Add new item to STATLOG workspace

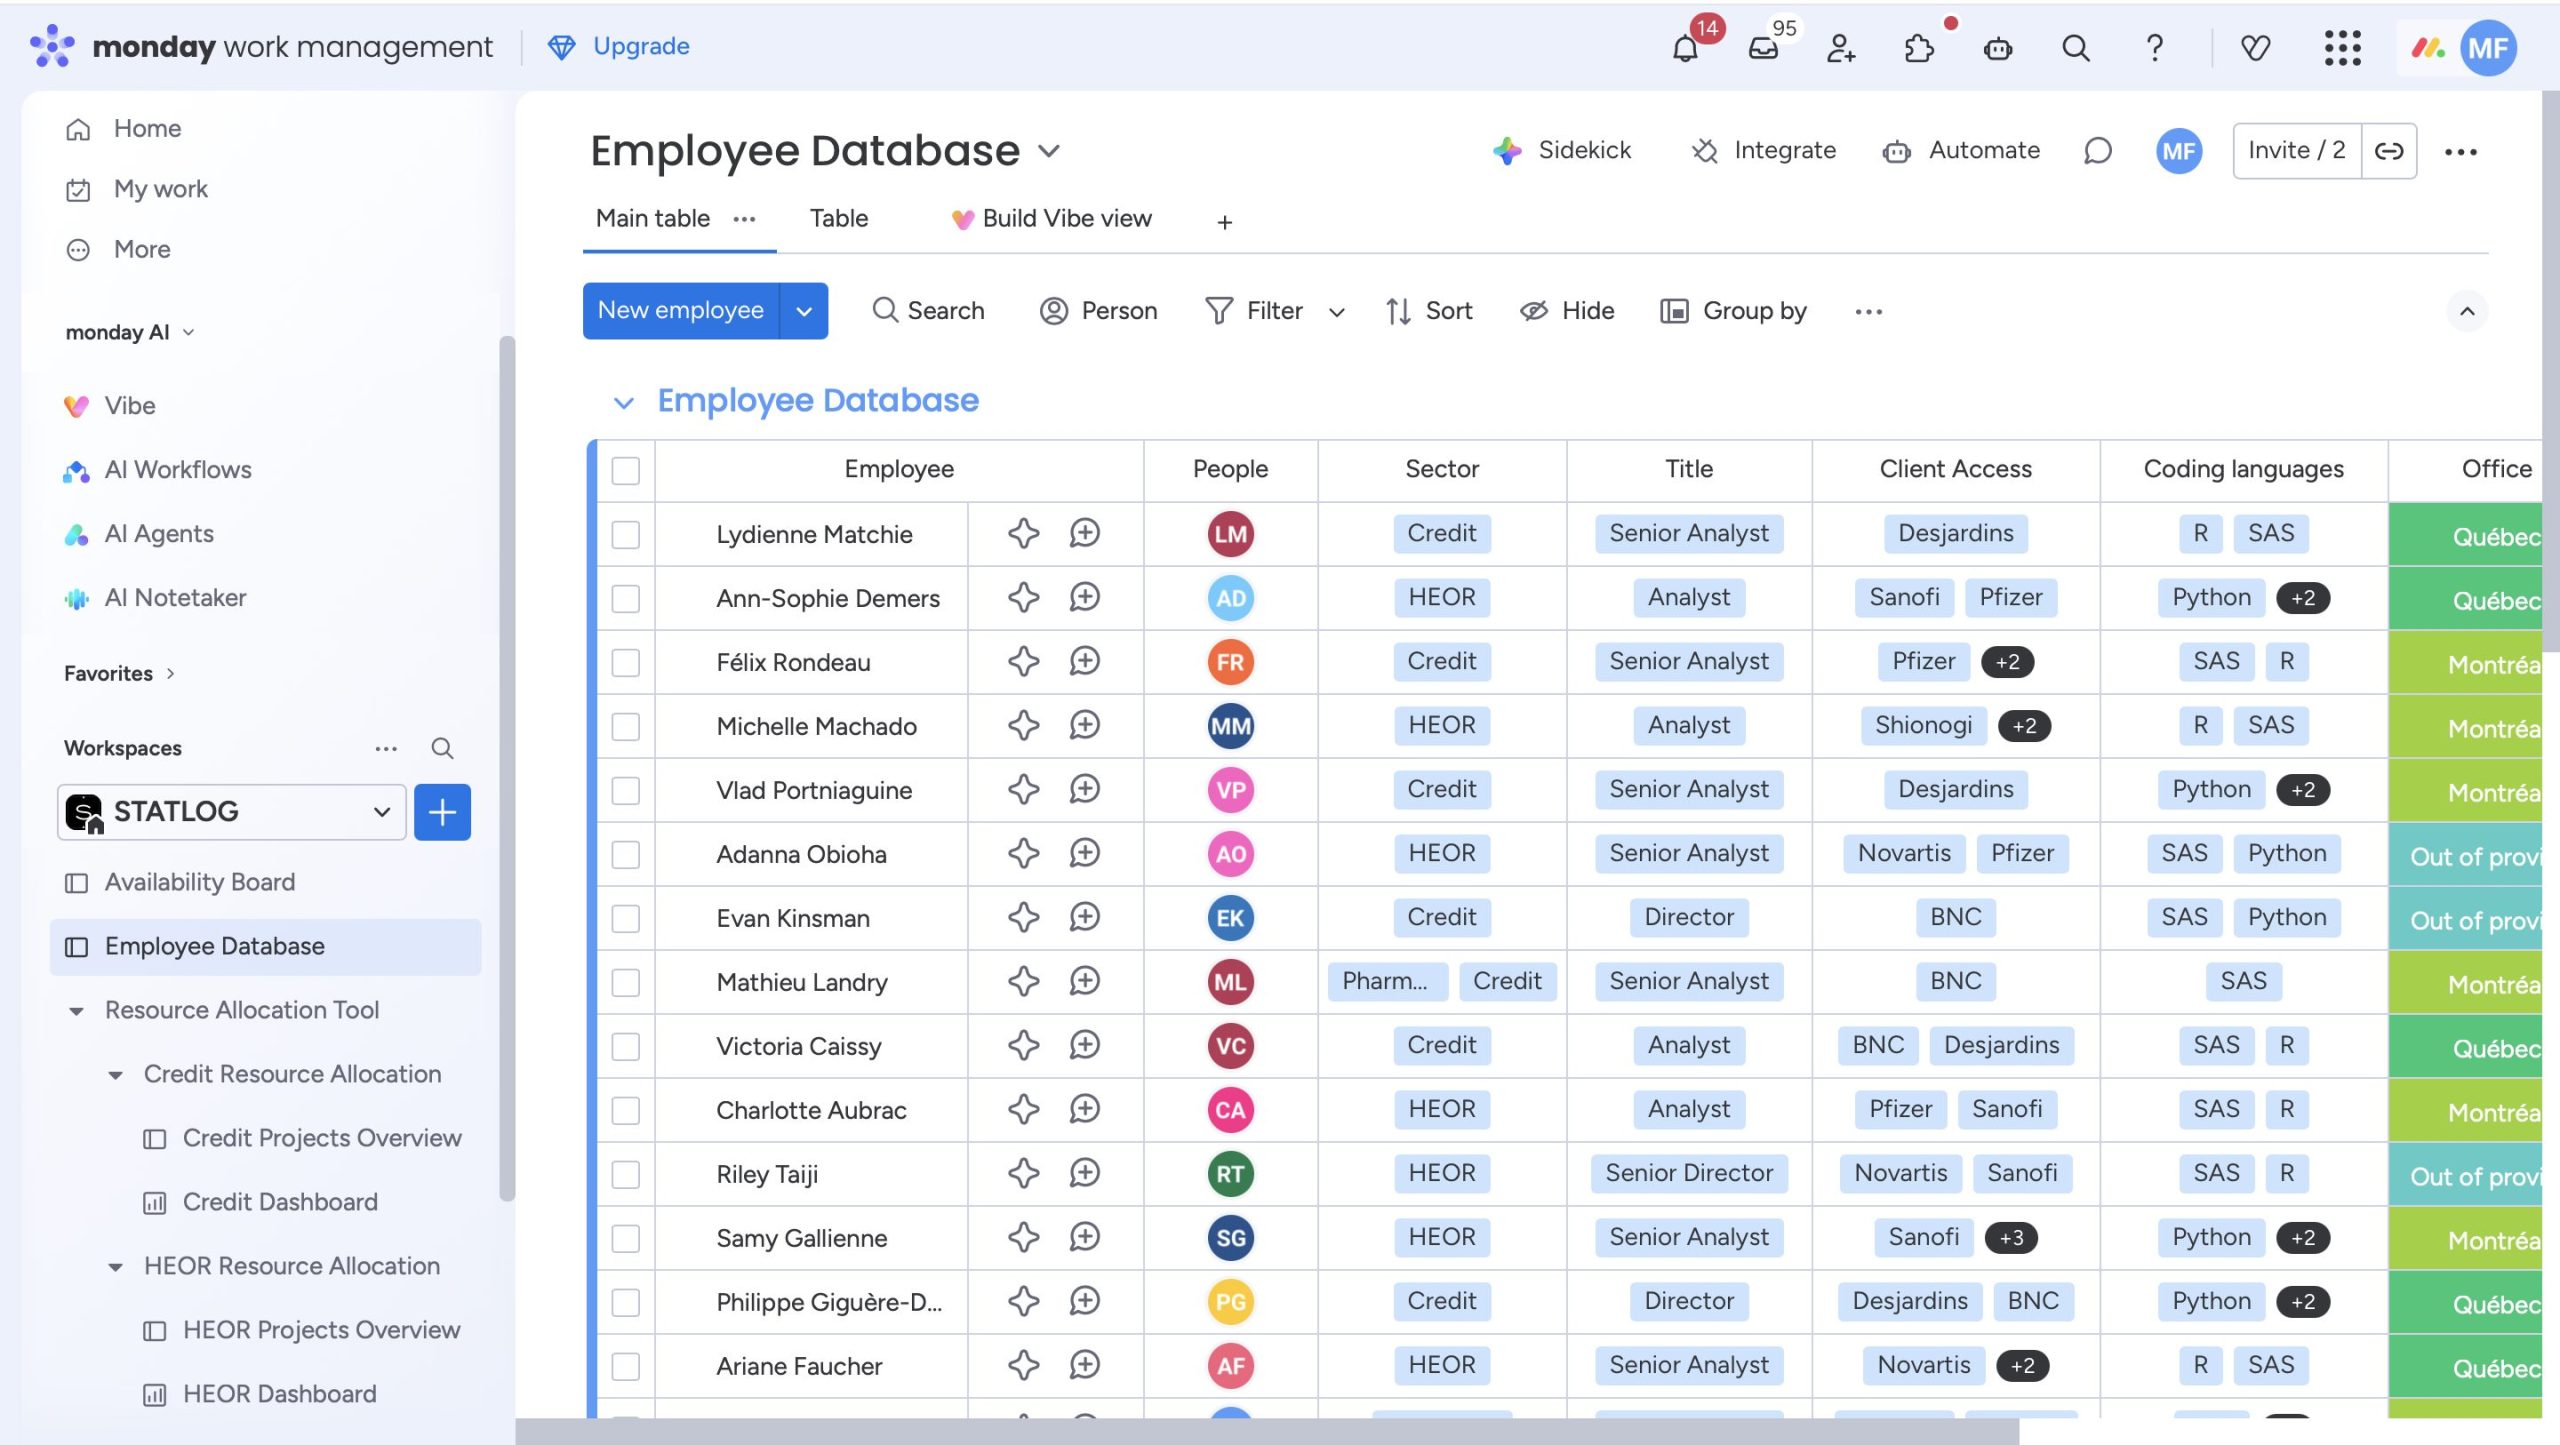442,812
